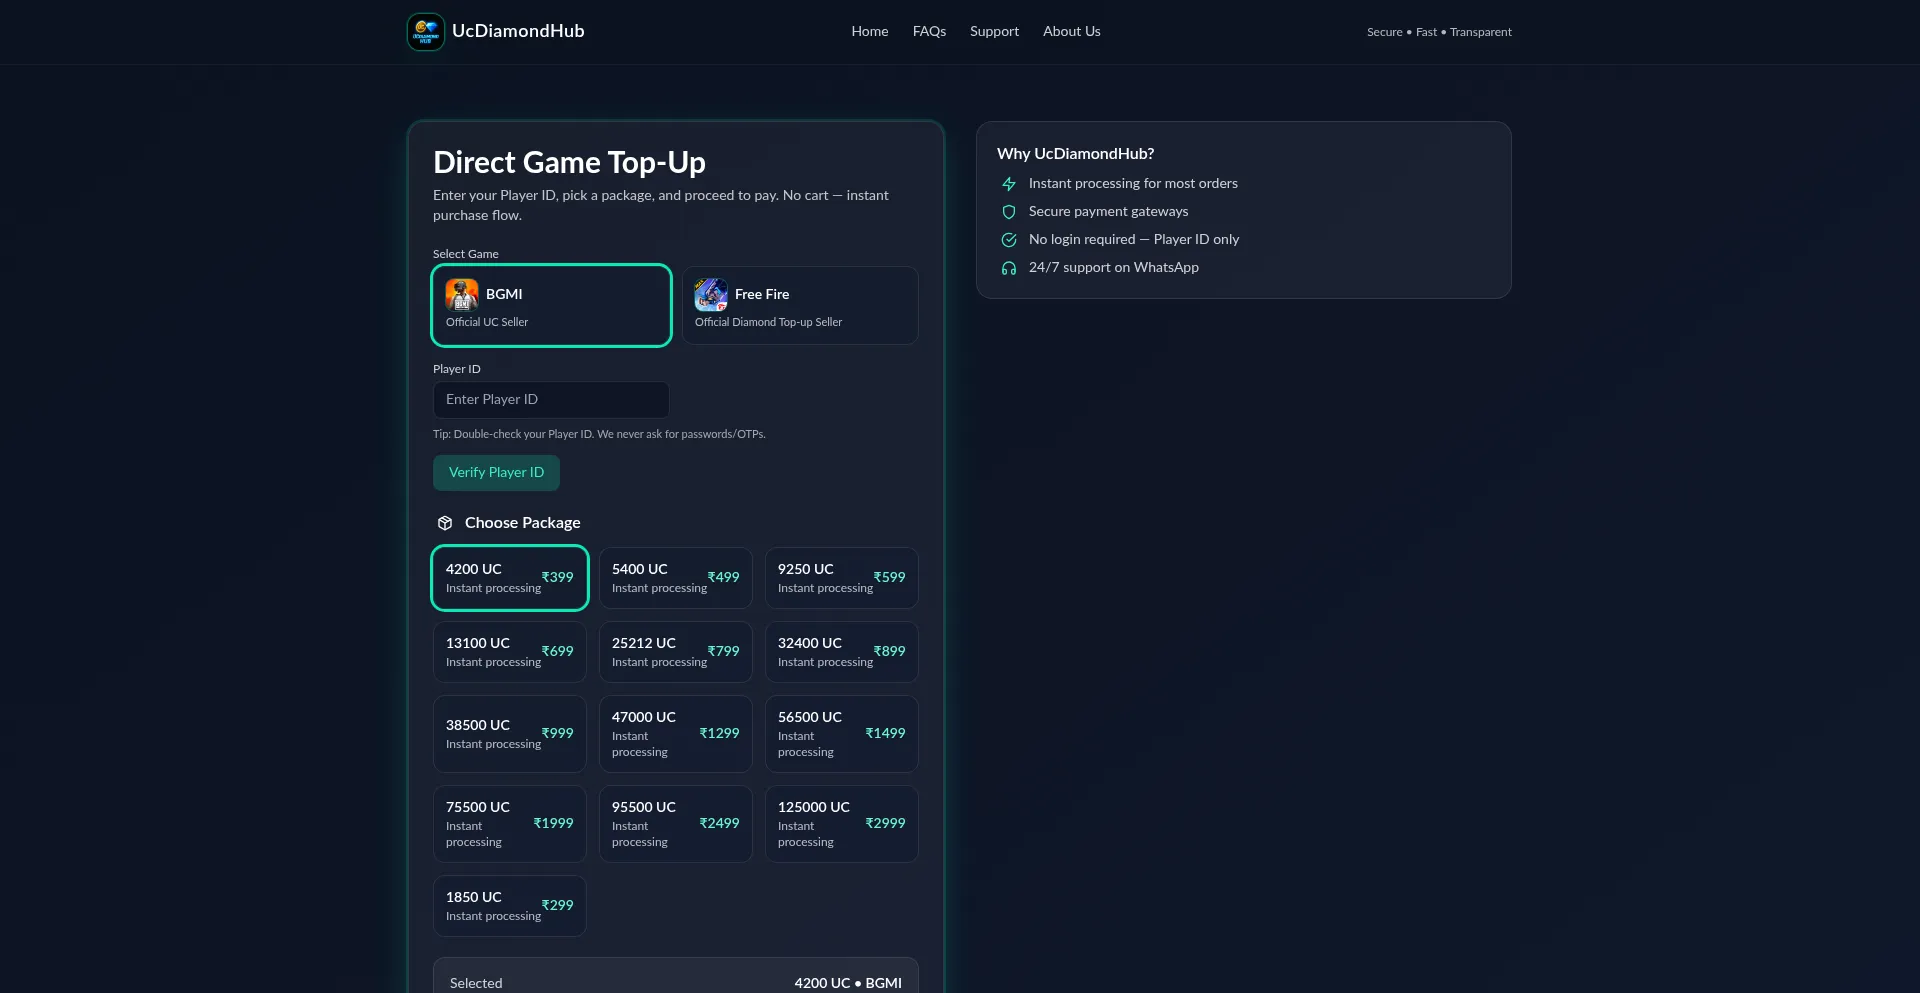This screenshot has width=1920, height=993.
Task: Select the Free Fire game option
Action: point(799,306)
